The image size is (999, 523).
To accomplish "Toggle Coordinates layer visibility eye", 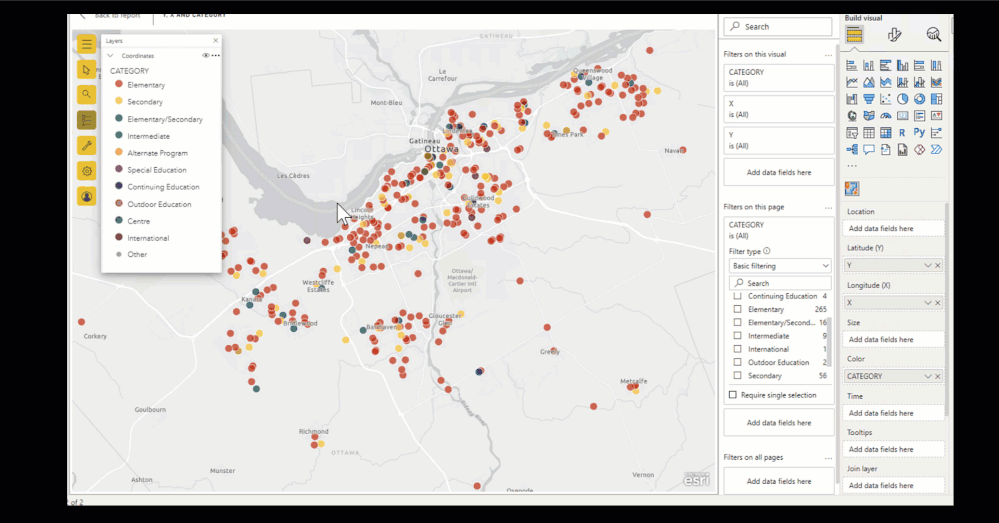I will pos(205,55).
